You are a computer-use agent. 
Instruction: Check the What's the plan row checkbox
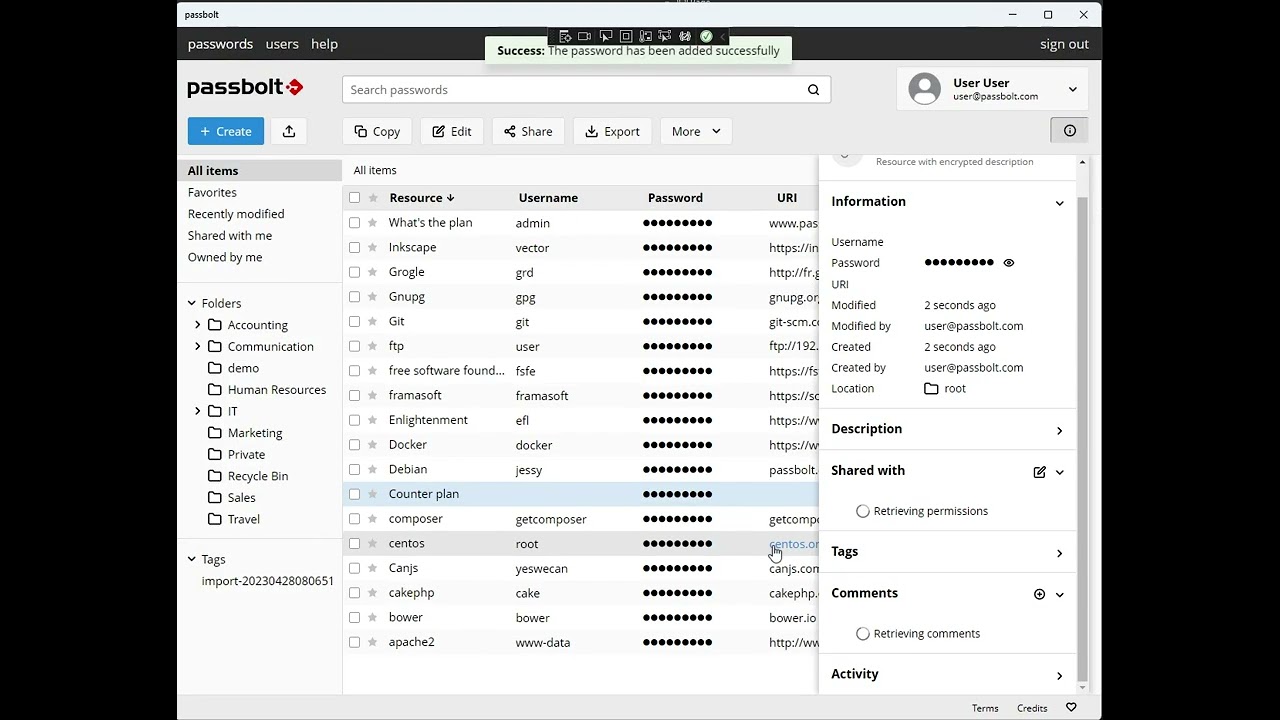pyautogui.click(x=354, y=223)
